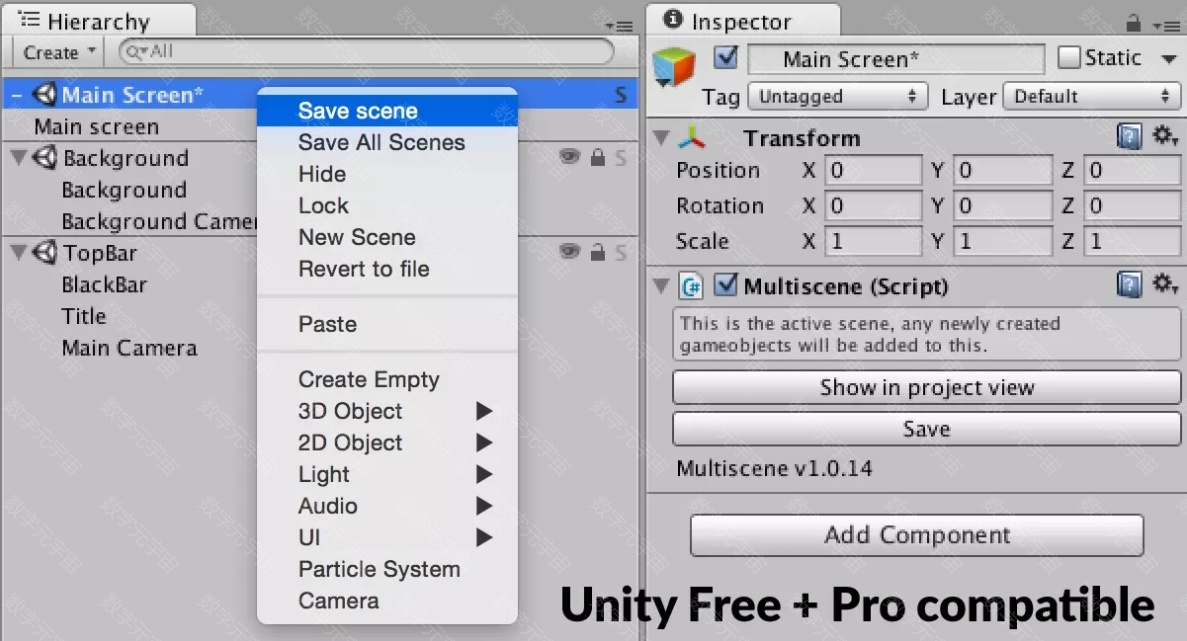Toggle the lock for Background scene
The image size is (1187, 641).
598,157
